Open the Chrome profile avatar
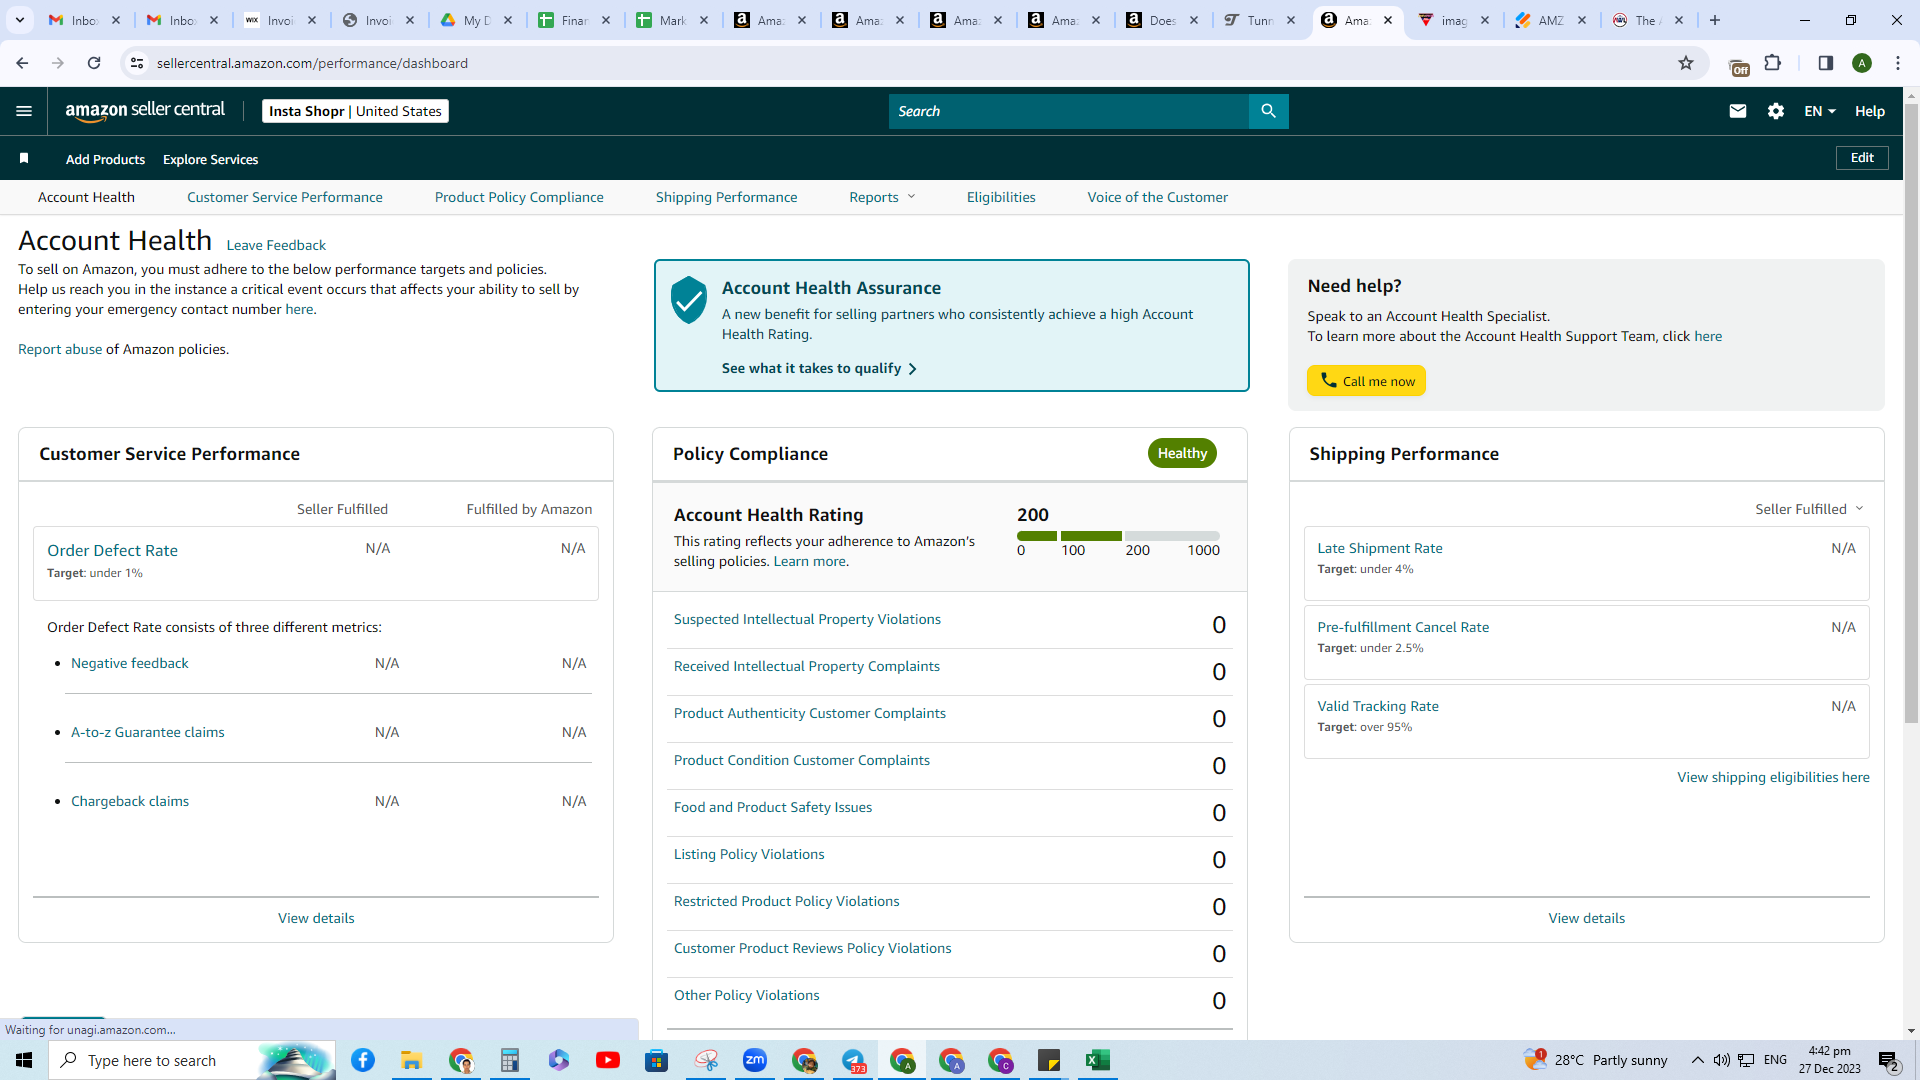 [x=1862, y=63]
